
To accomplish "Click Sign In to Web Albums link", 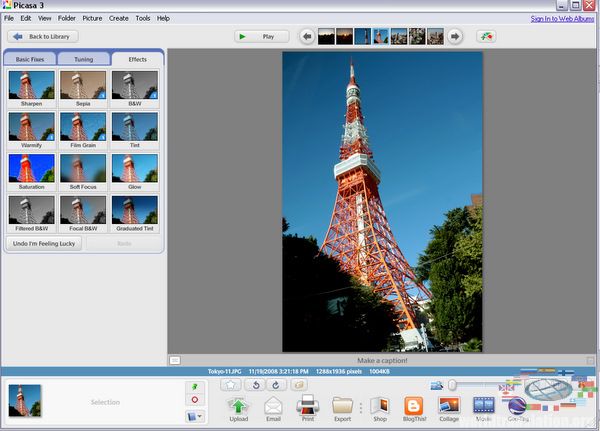I will [x=562, y=18].
